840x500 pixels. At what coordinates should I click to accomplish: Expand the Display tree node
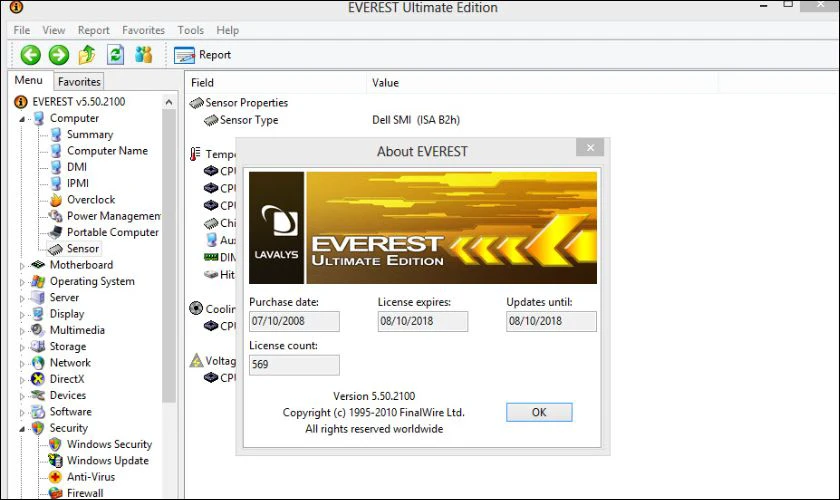22,315
